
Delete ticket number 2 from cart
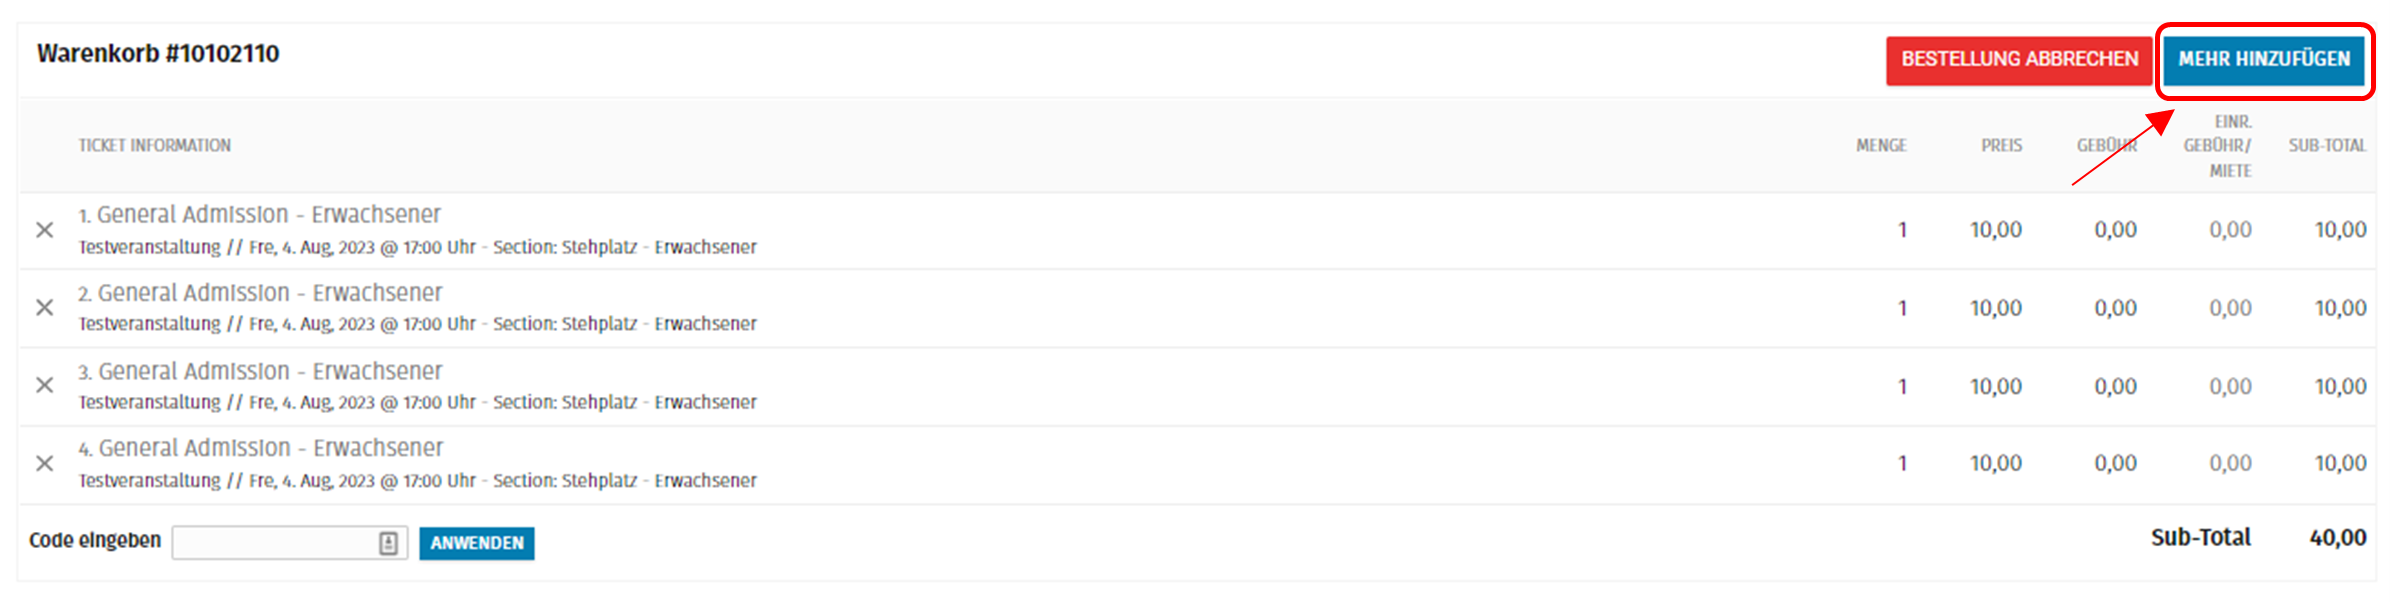pos(44,307)
